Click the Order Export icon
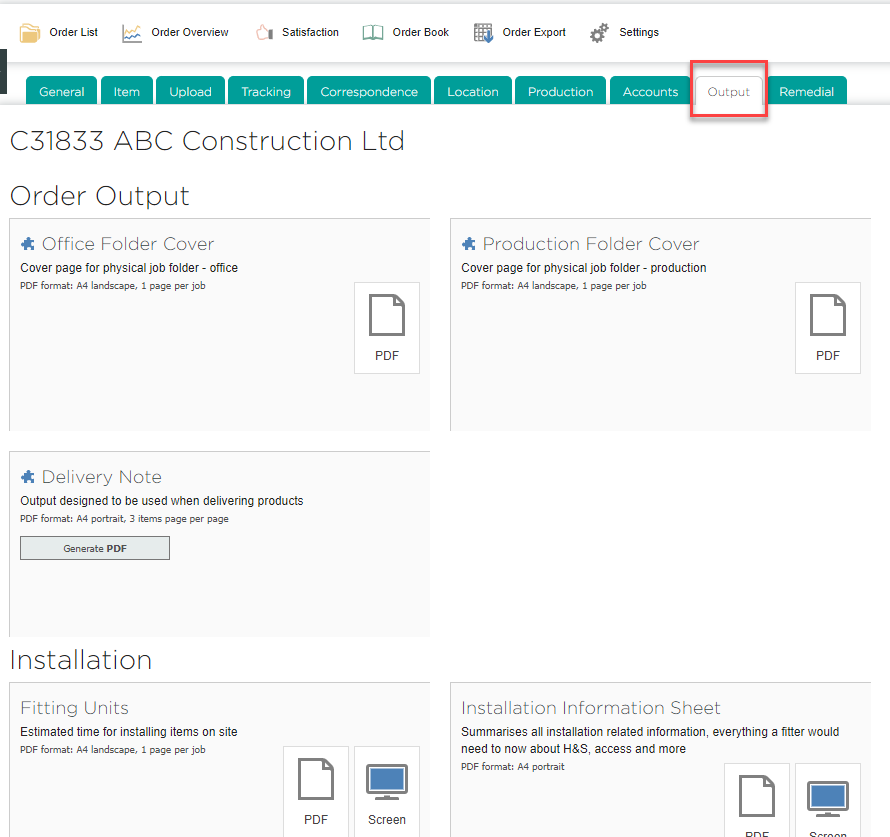This screenshot has width=890, height=837. coord(484,33)
